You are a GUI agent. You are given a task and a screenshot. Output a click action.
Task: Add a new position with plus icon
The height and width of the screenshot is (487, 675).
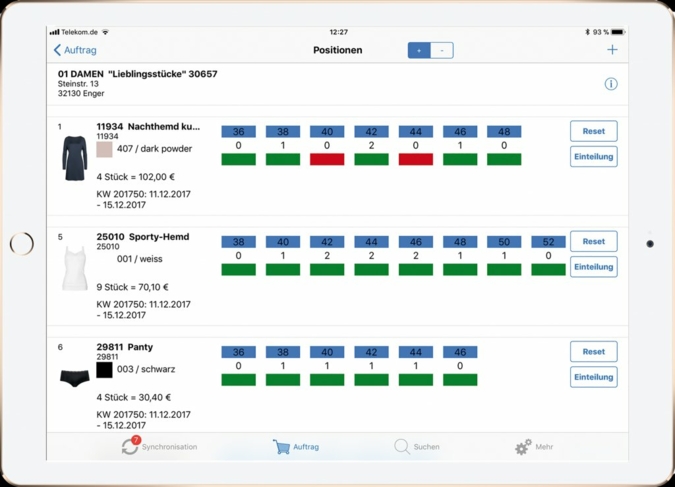[612, 50]
